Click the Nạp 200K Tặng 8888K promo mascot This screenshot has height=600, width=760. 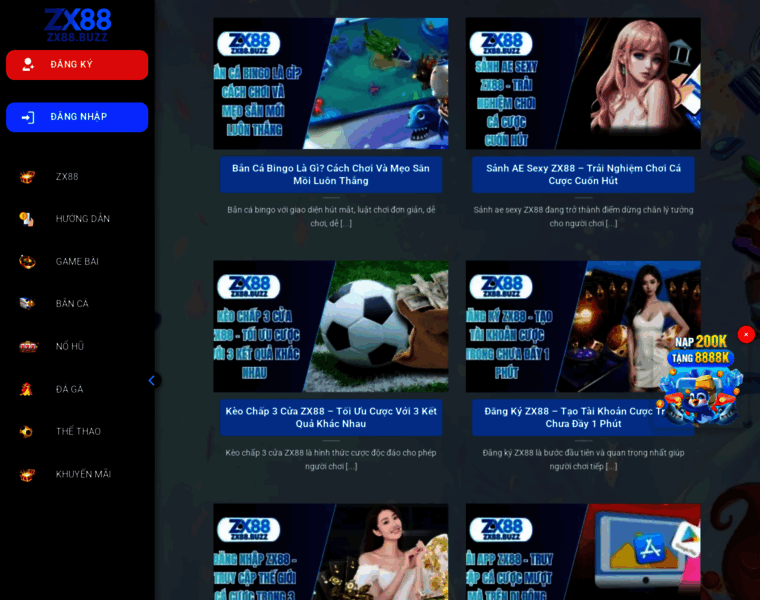coord(700,380)
